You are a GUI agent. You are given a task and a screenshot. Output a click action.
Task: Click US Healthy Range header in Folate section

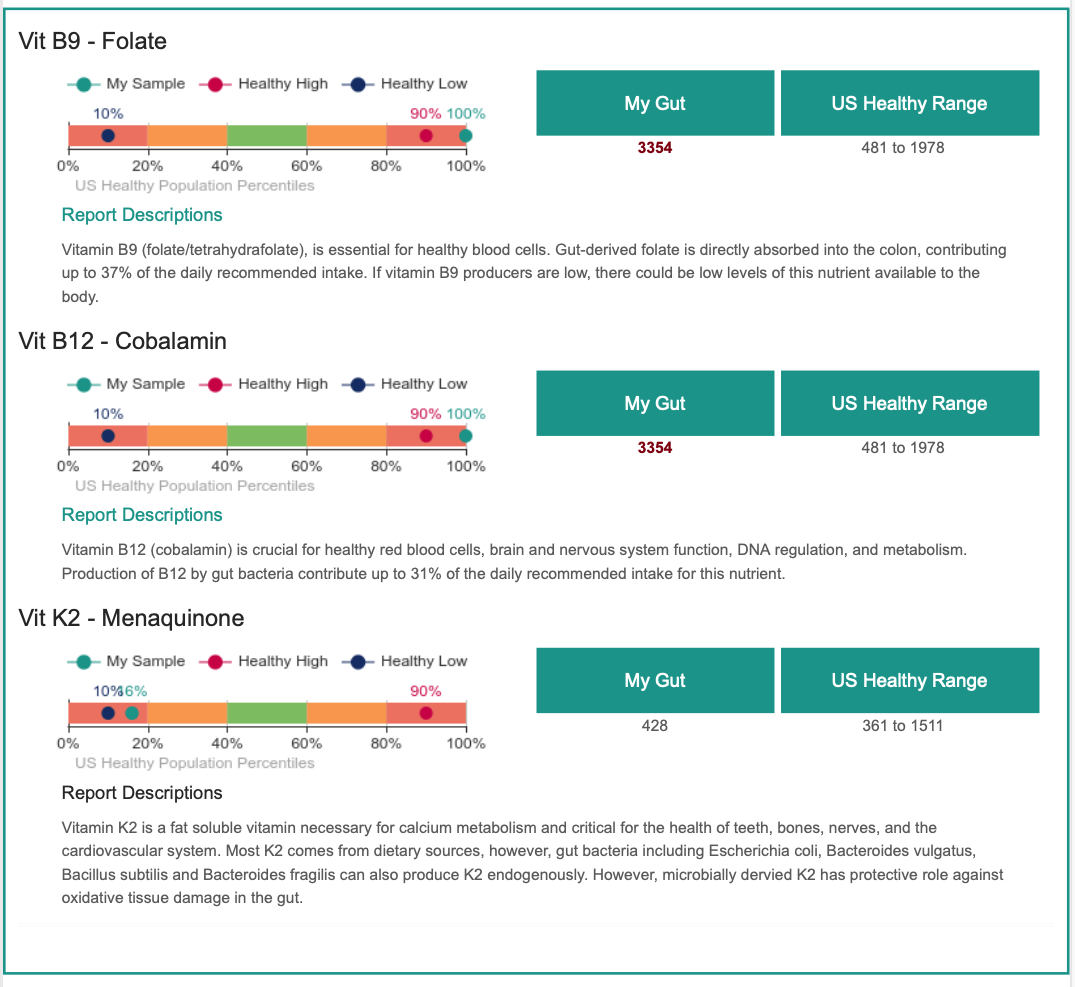910,103
